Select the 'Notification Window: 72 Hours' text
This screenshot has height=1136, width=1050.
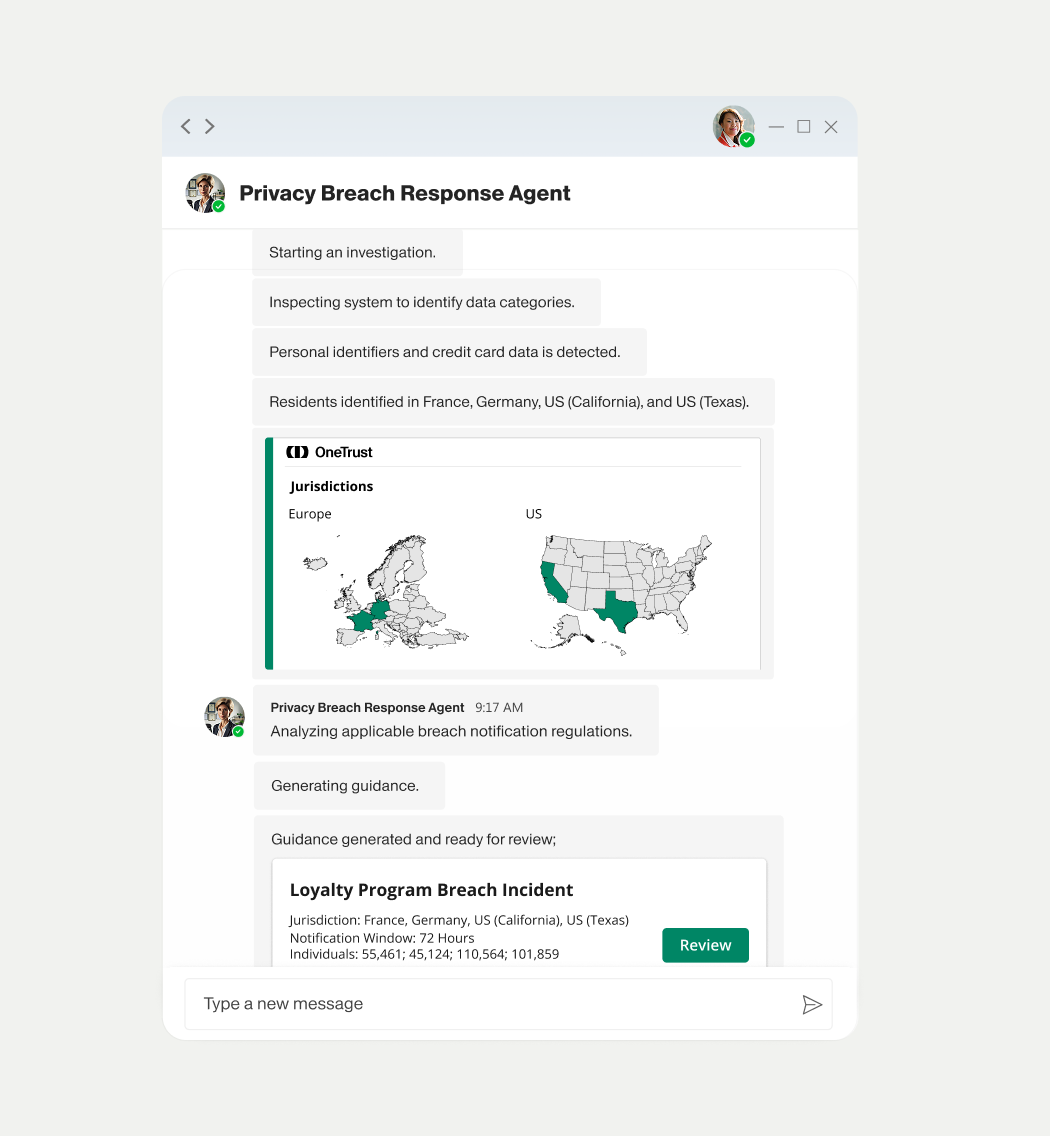point(383,938)
